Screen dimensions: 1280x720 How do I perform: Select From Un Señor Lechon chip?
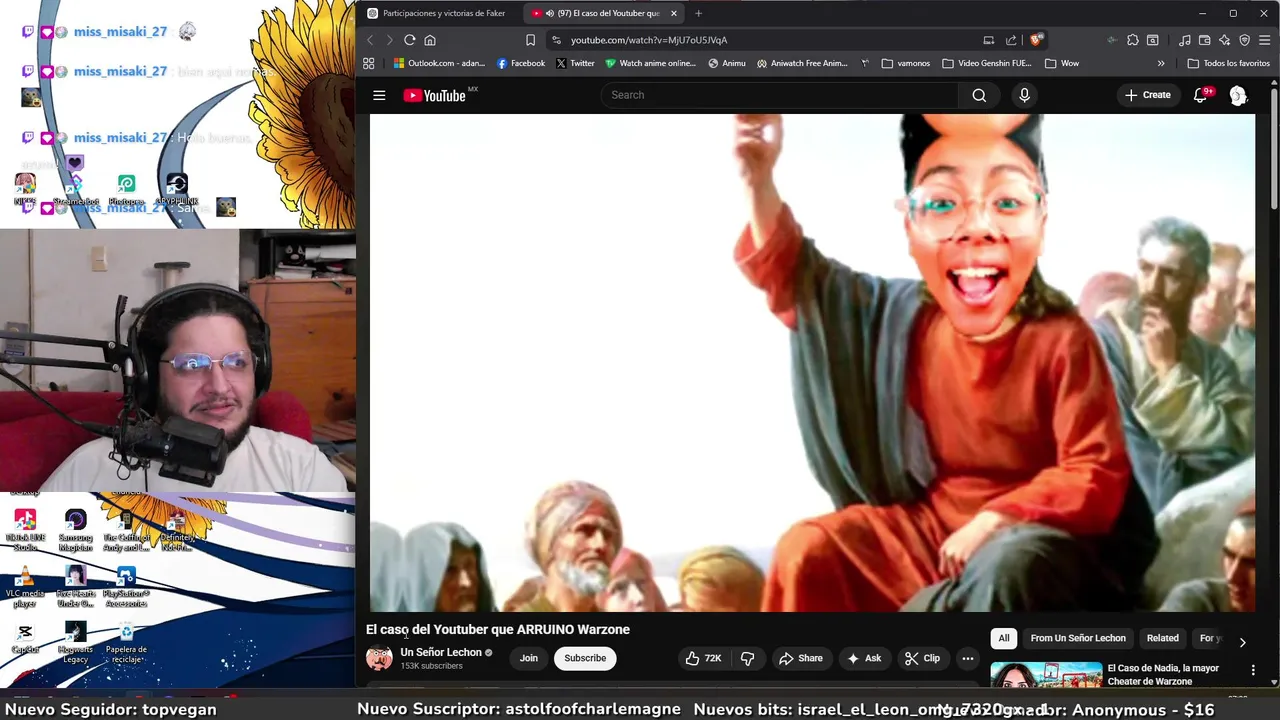pyautogui.click(x=1078, y=638)
